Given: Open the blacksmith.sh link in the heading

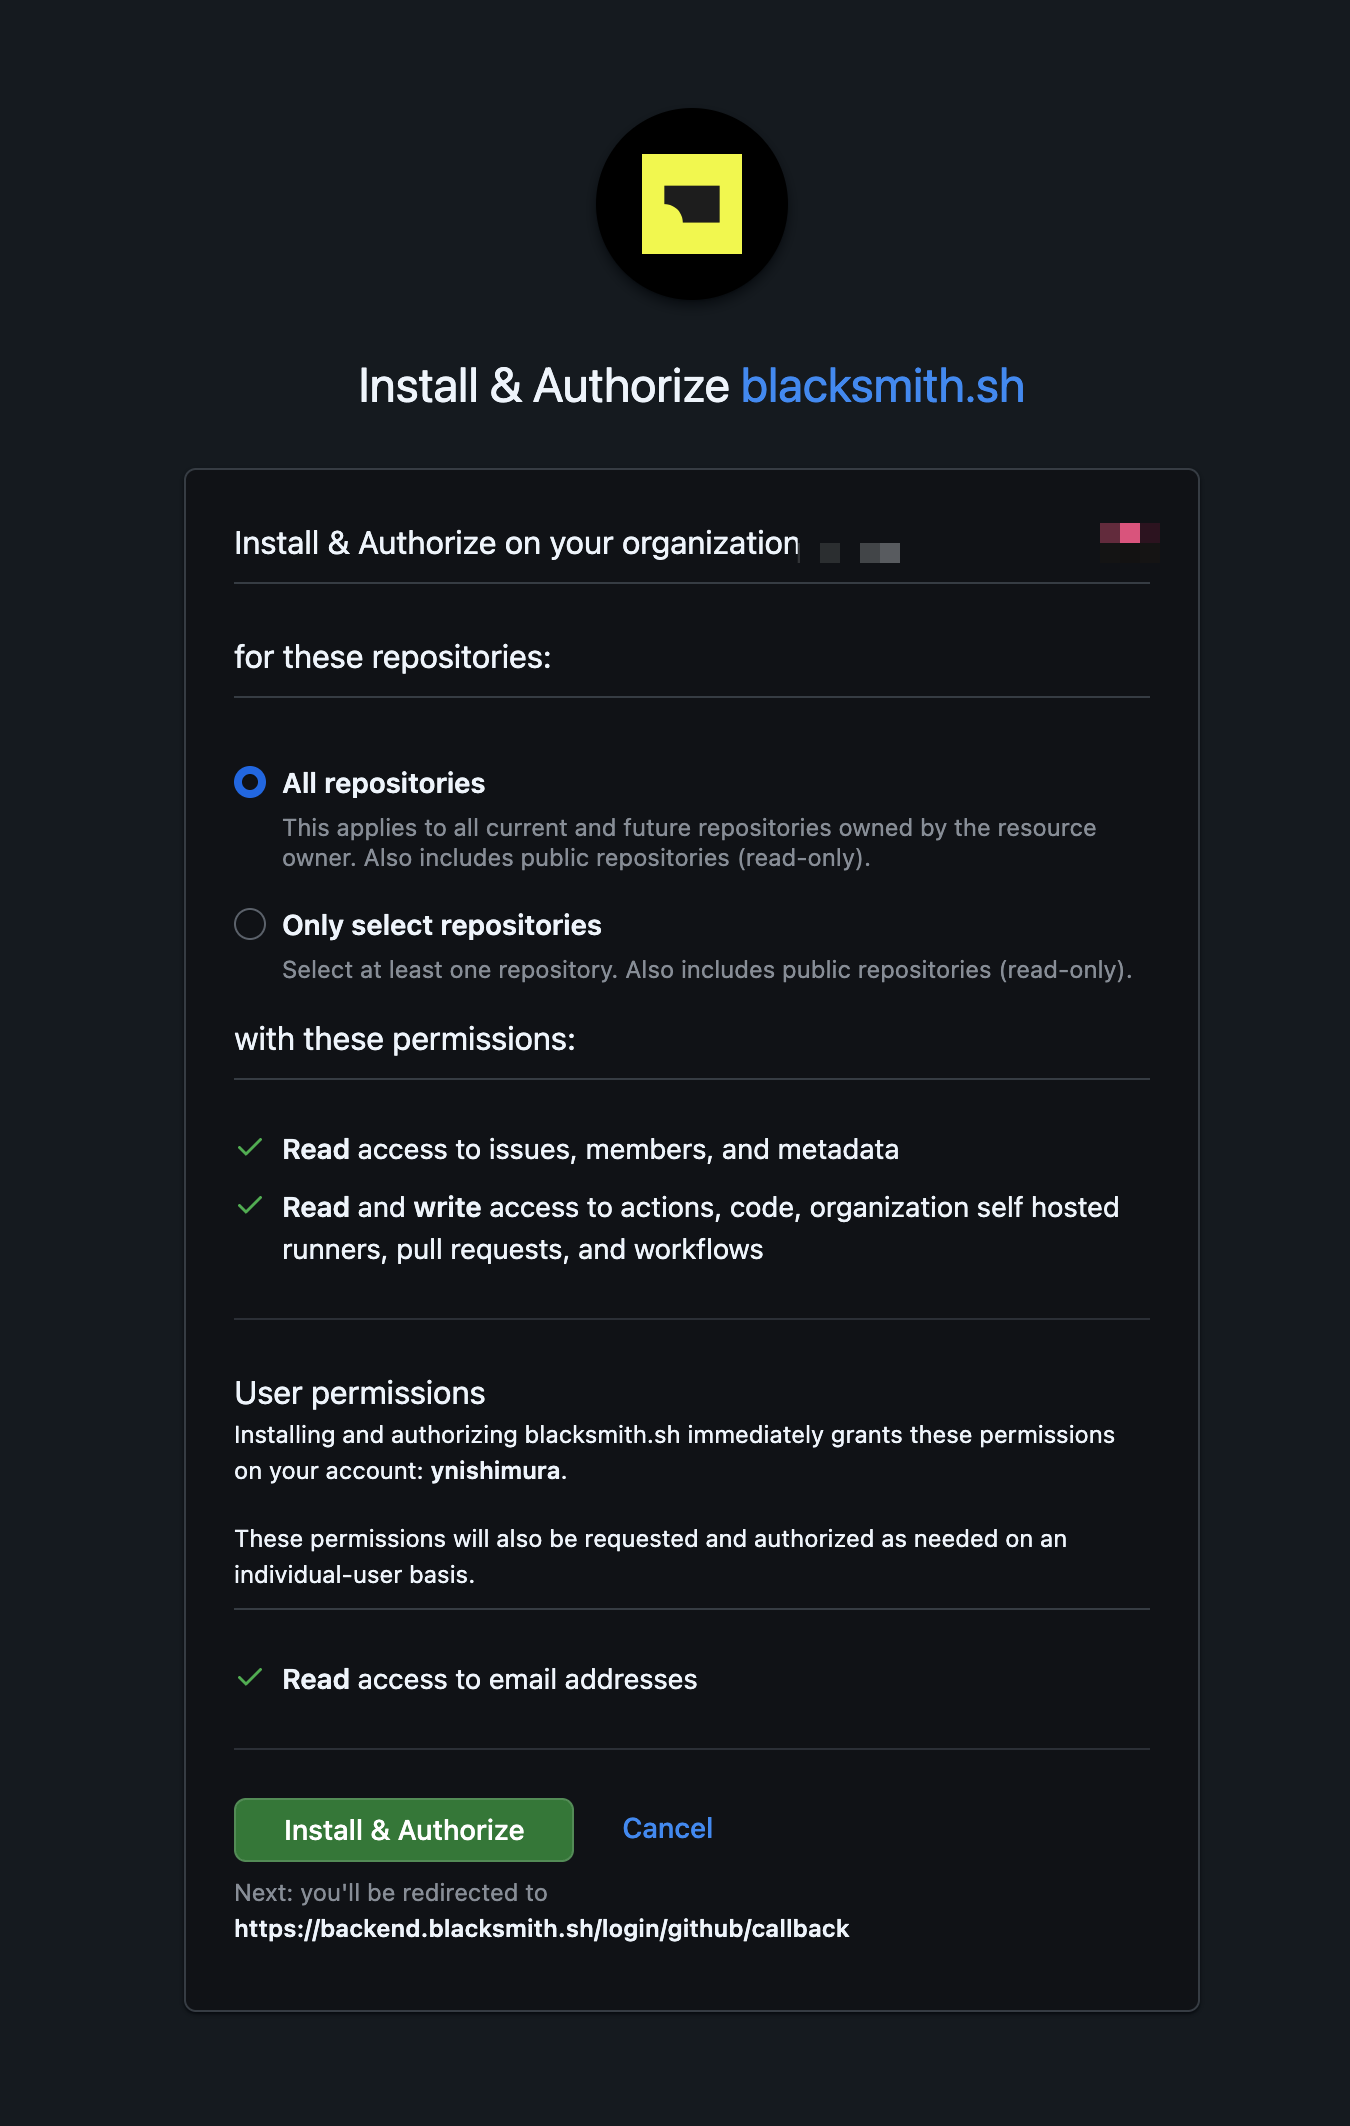Looking at the screenshot, I should 882,386.
